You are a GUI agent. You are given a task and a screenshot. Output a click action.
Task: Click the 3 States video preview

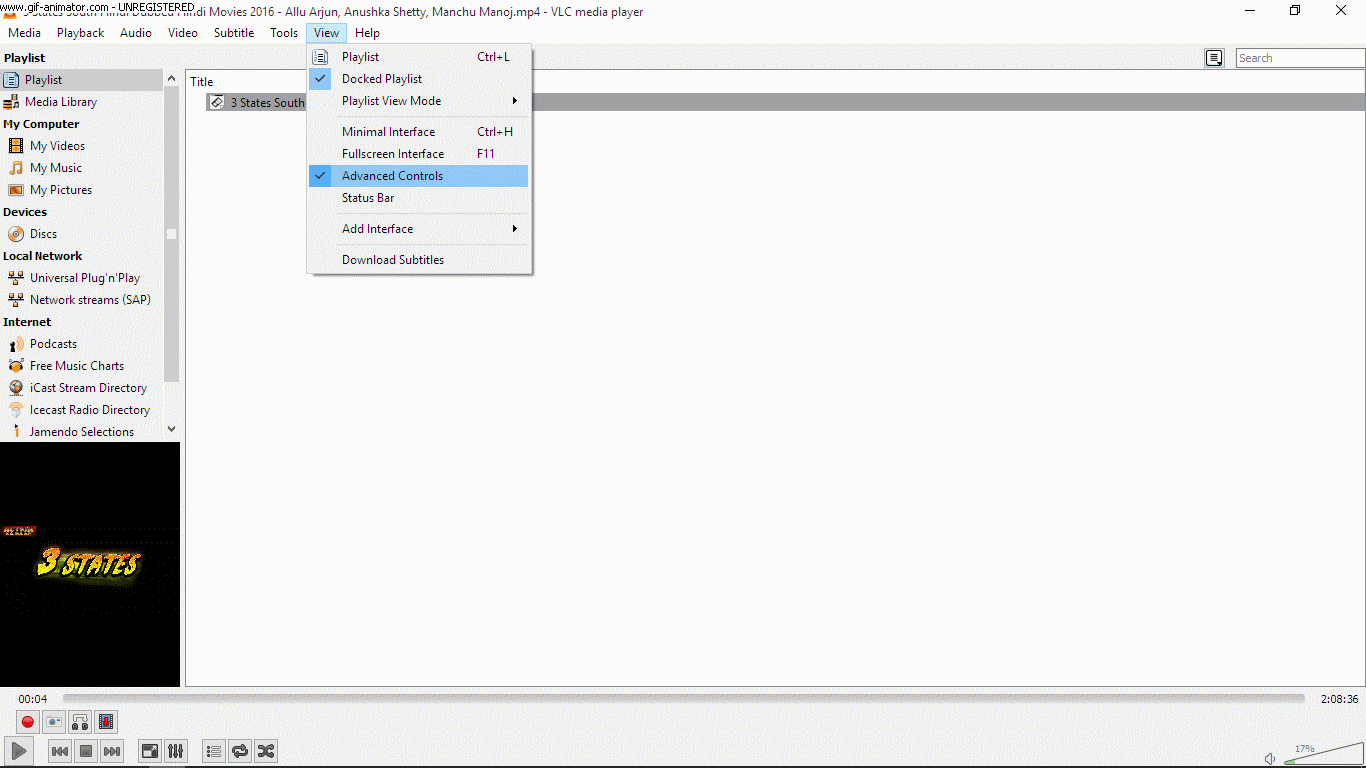[x=90, y=564]
